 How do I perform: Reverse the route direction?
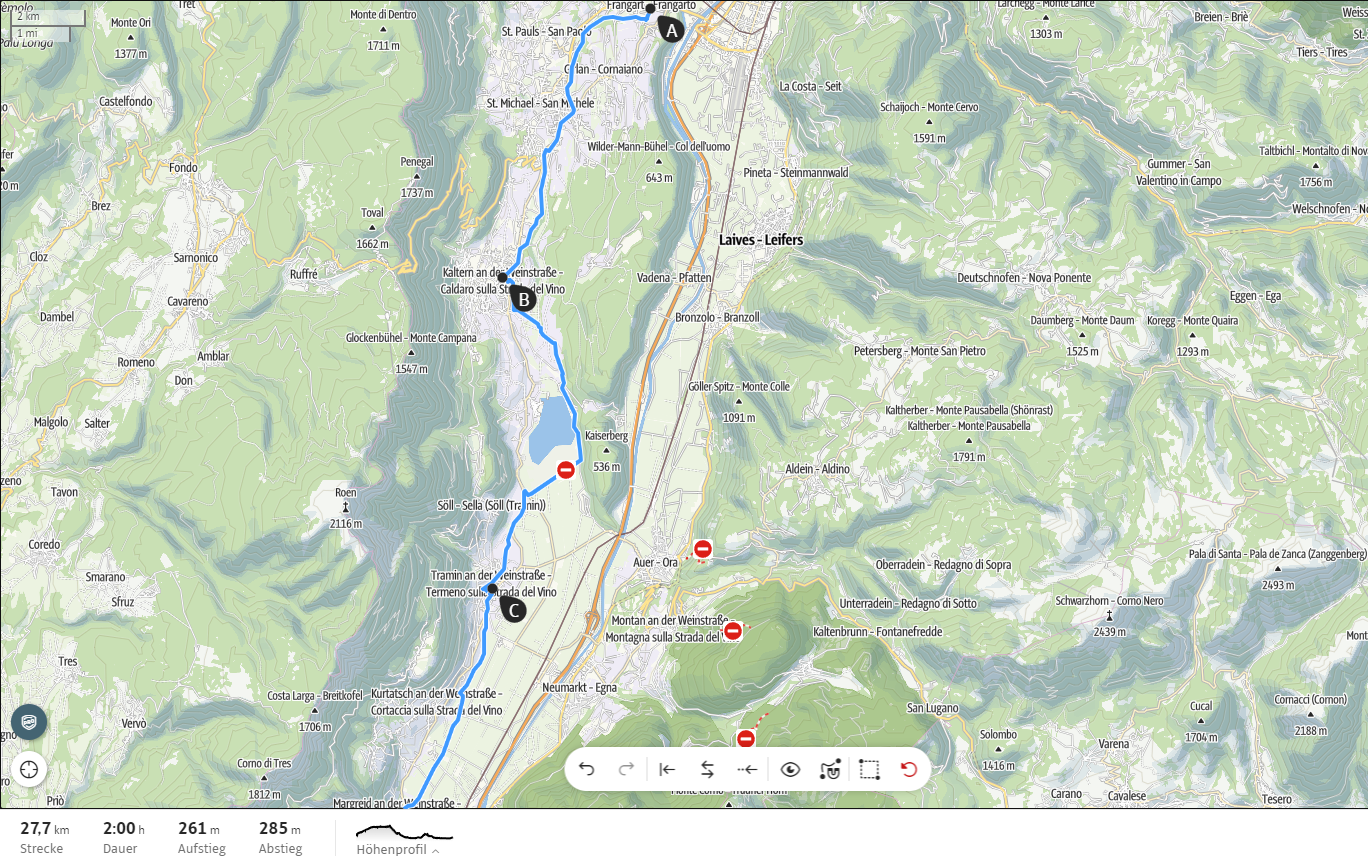(x=707, y=769)
